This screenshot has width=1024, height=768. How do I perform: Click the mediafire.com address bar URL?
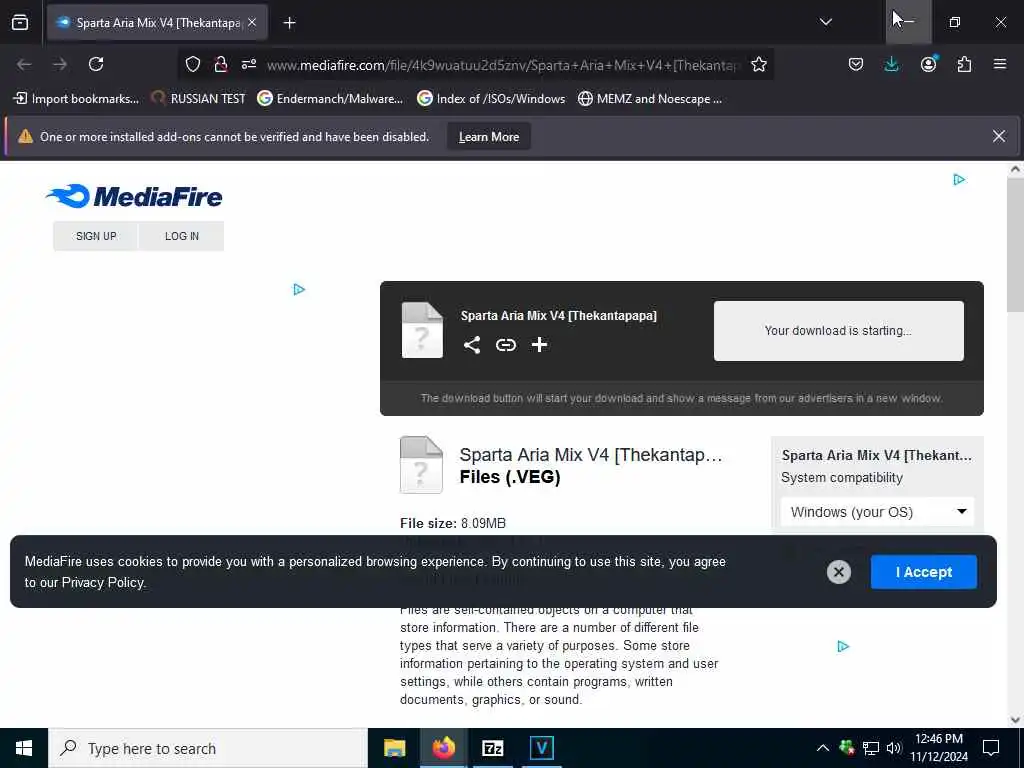point(503,65)
